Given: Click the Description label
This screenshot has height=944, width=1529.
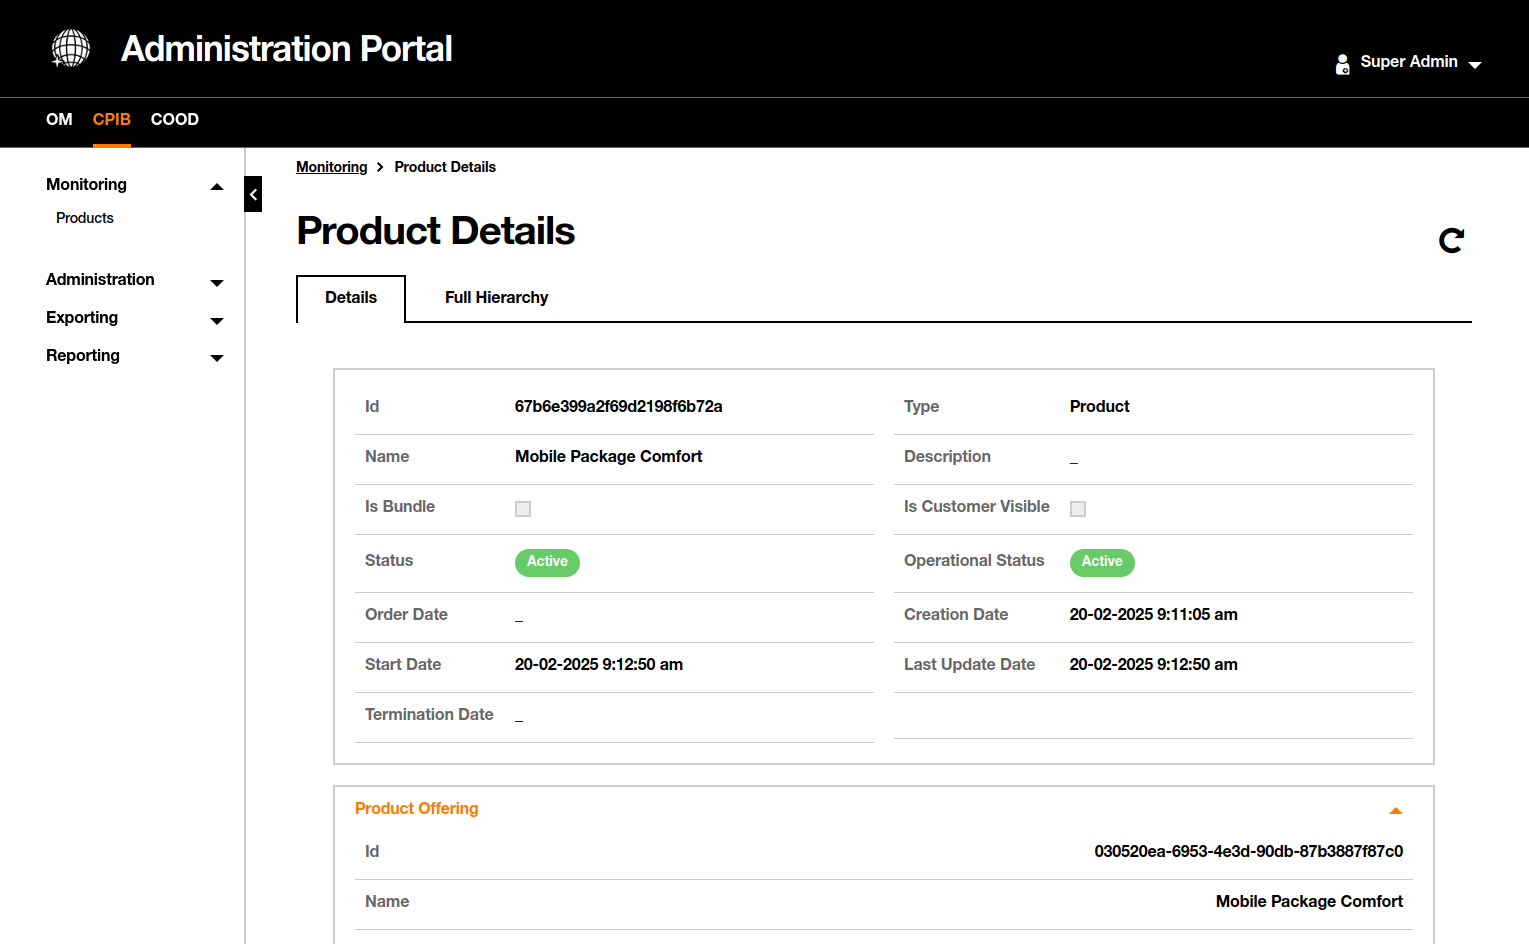Looking at the screenshot, I should 947,456.
